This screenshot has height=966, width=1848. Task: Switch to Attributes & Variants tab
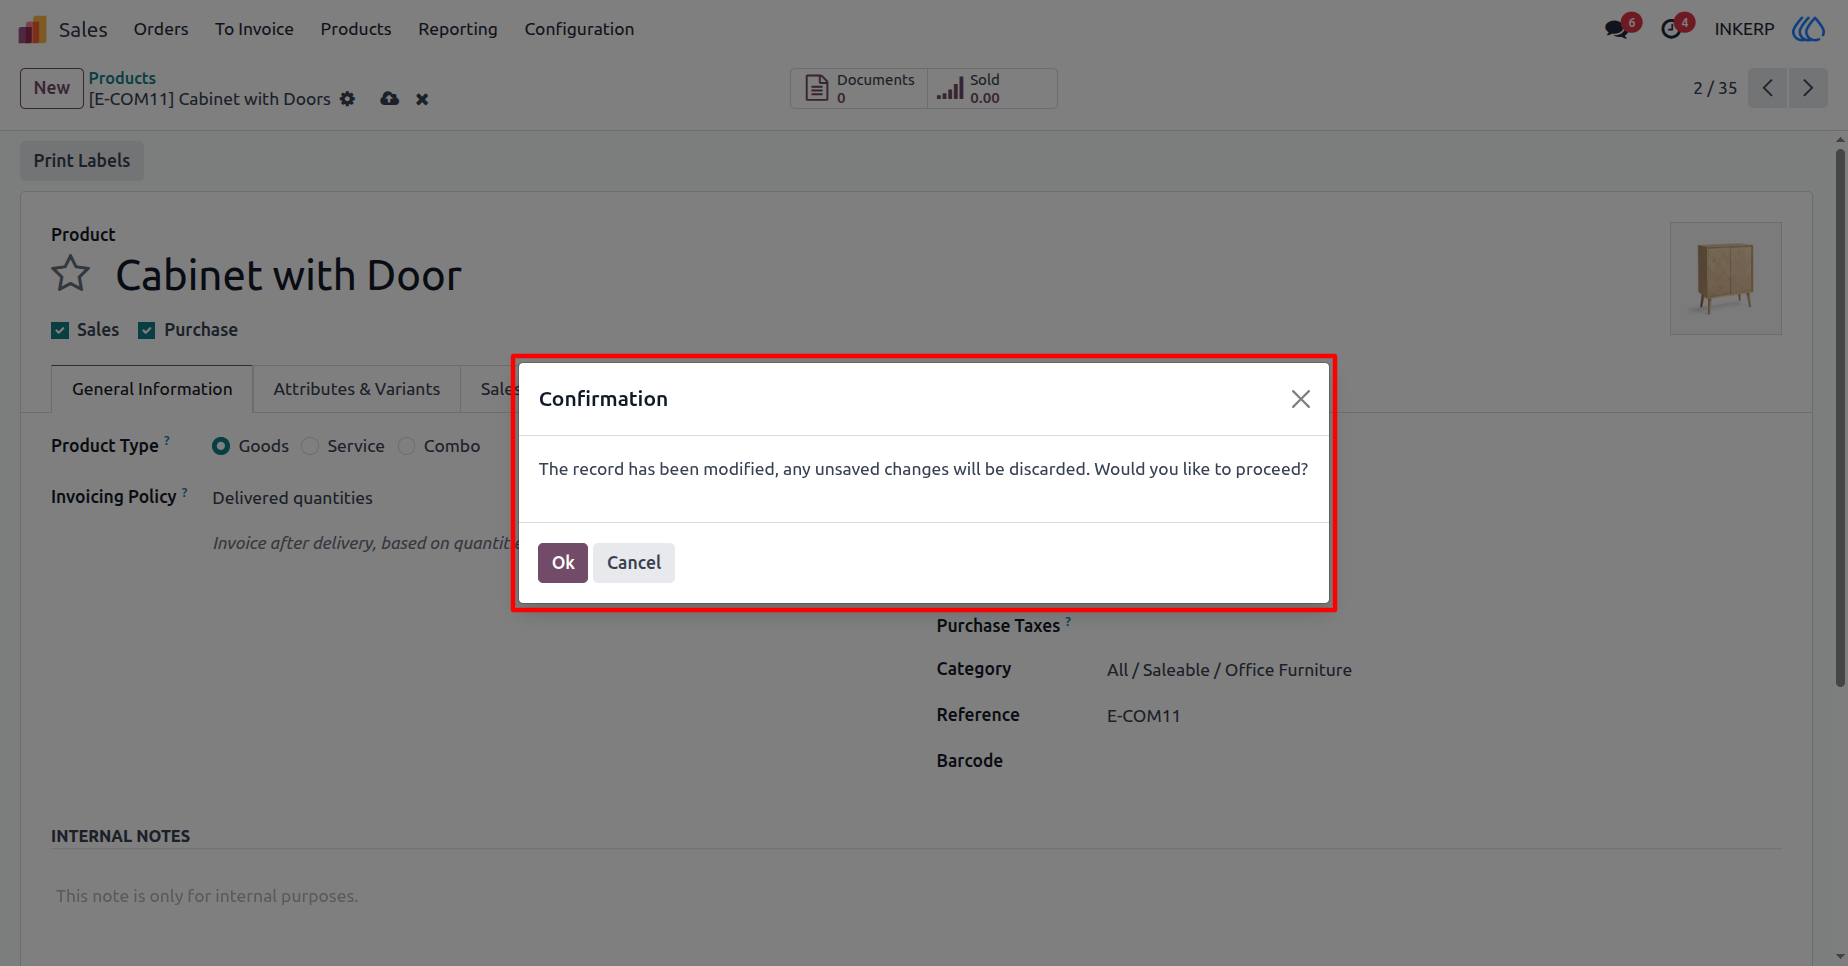[x=357, y=389]
